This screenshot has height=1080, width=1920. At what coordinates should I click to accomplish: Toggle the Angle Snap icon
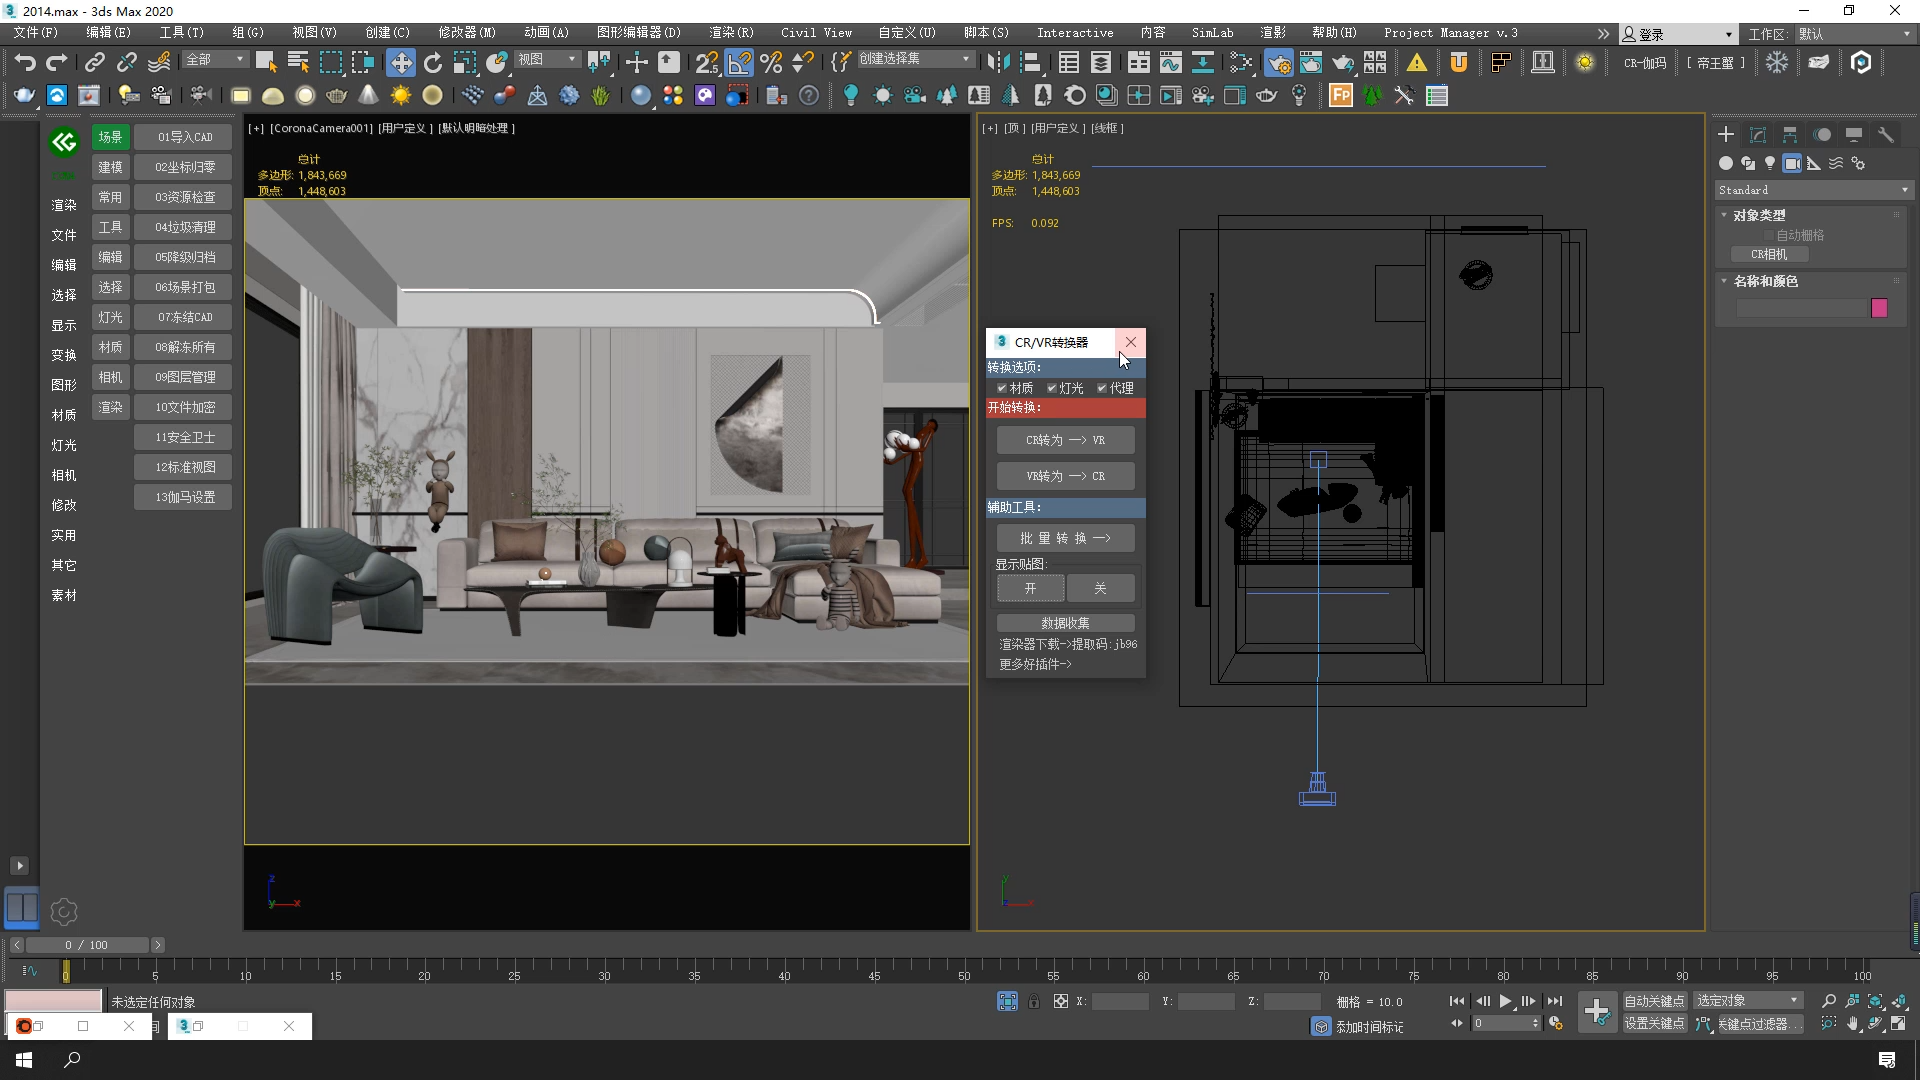tap(739, 63)
